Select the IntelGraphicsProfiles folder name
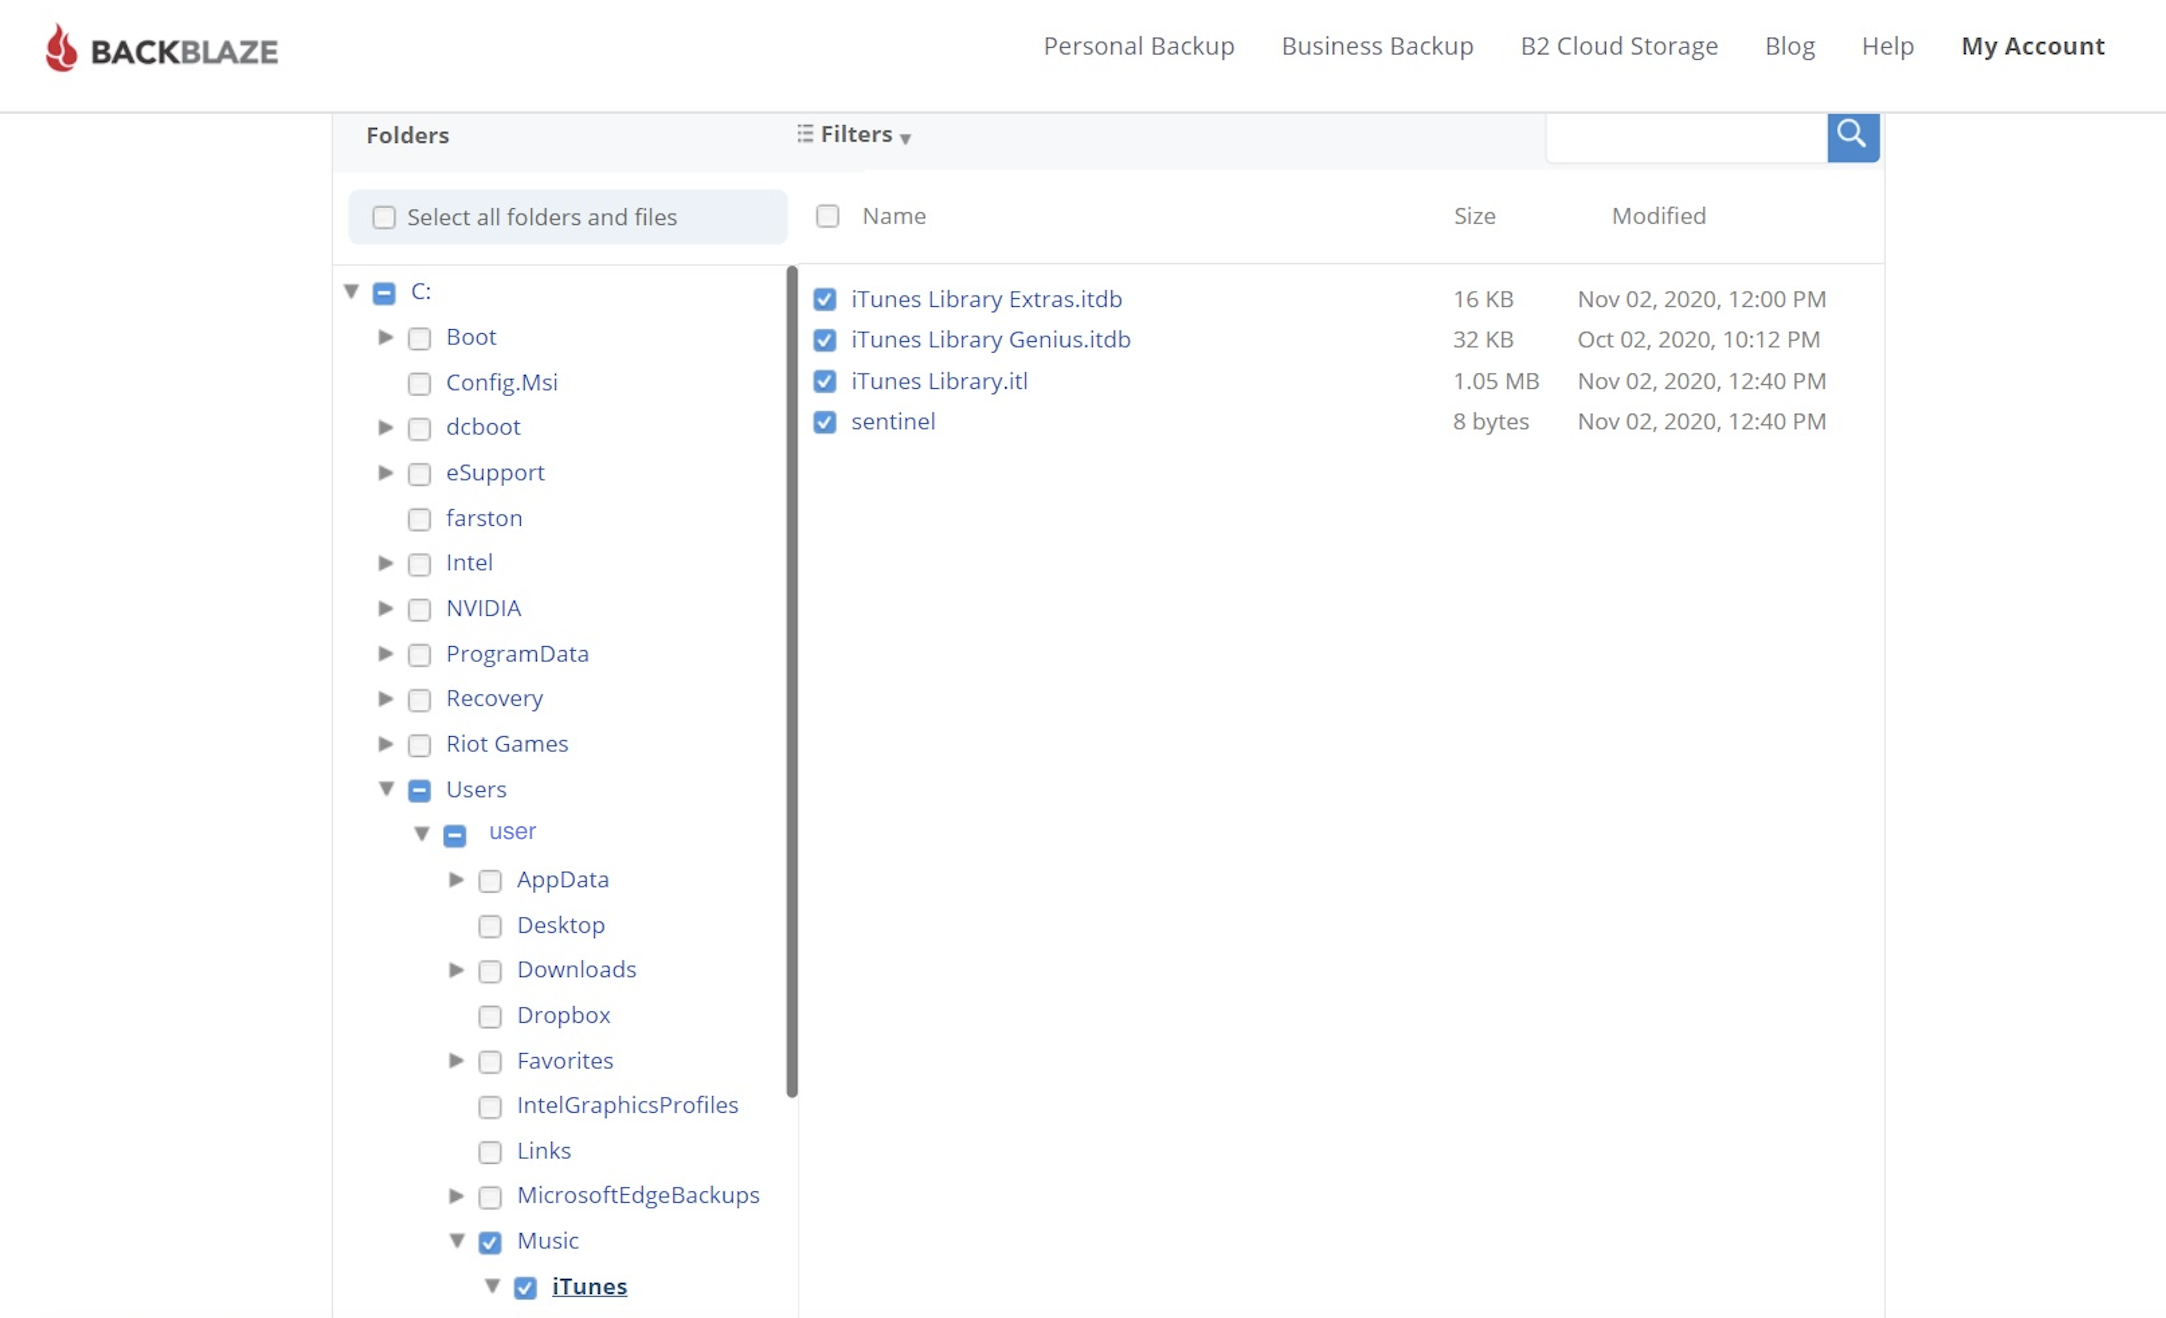 (627, 1106)
